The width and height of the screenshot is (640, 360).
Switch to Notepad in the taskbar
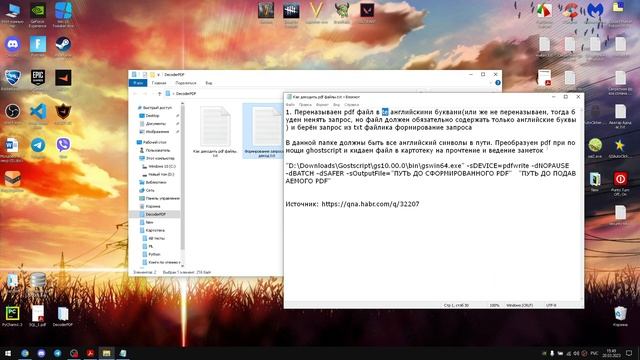point(123,353)
